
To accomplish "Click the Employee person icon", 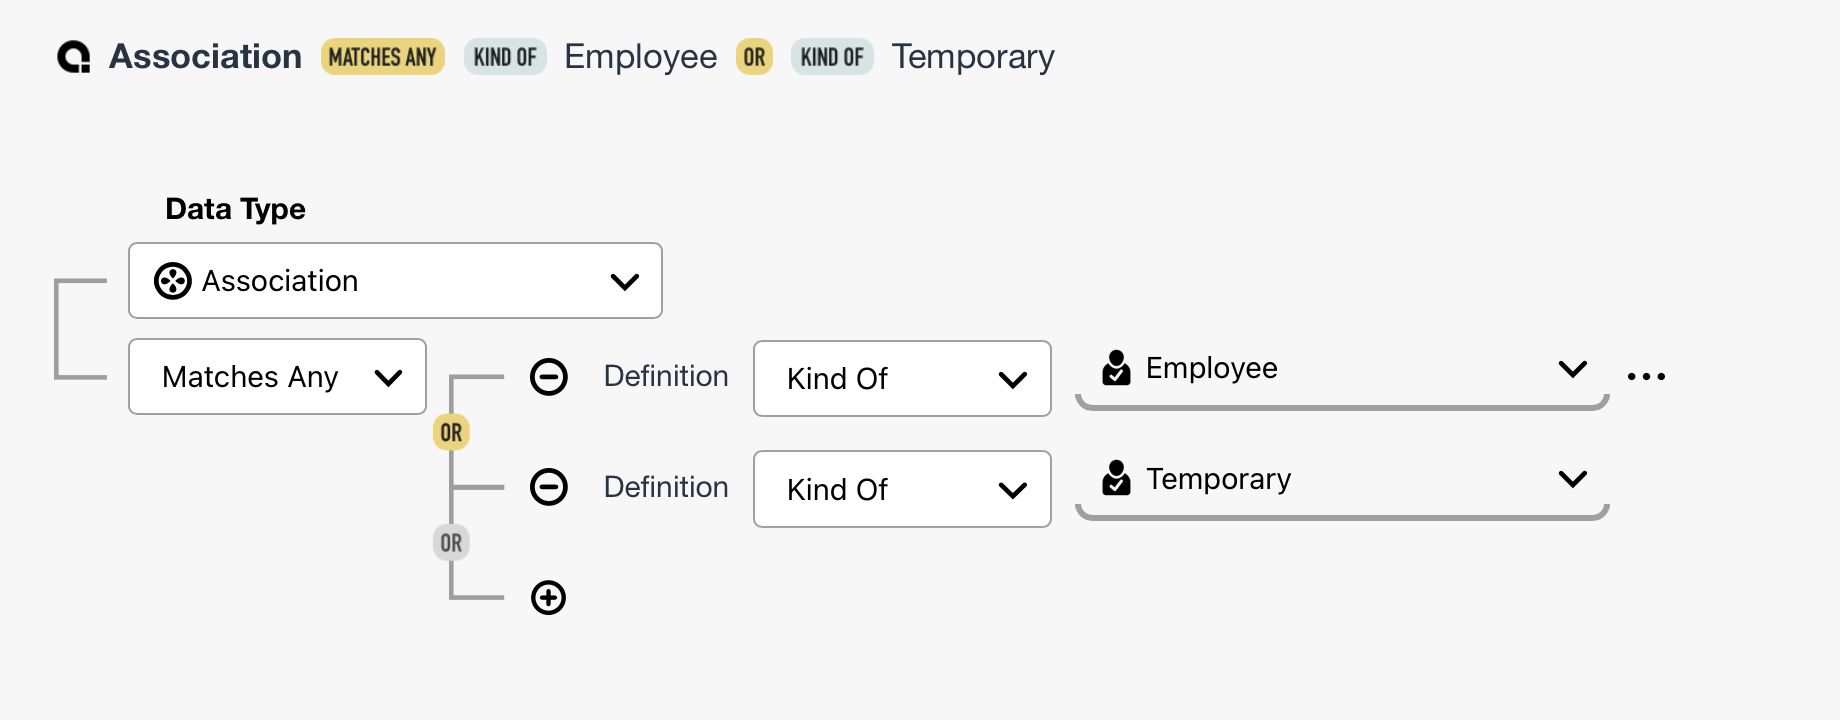I will tap(1116, 368).
